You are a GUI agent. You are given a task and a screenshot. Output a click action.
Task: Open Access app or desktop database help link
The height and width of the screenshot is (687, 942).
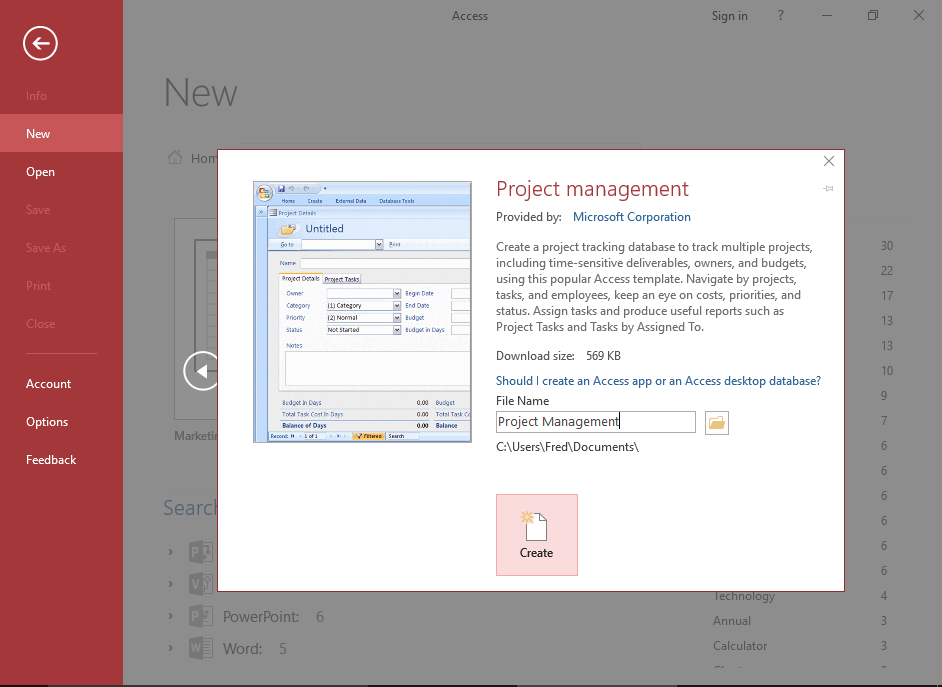[658, 381]
